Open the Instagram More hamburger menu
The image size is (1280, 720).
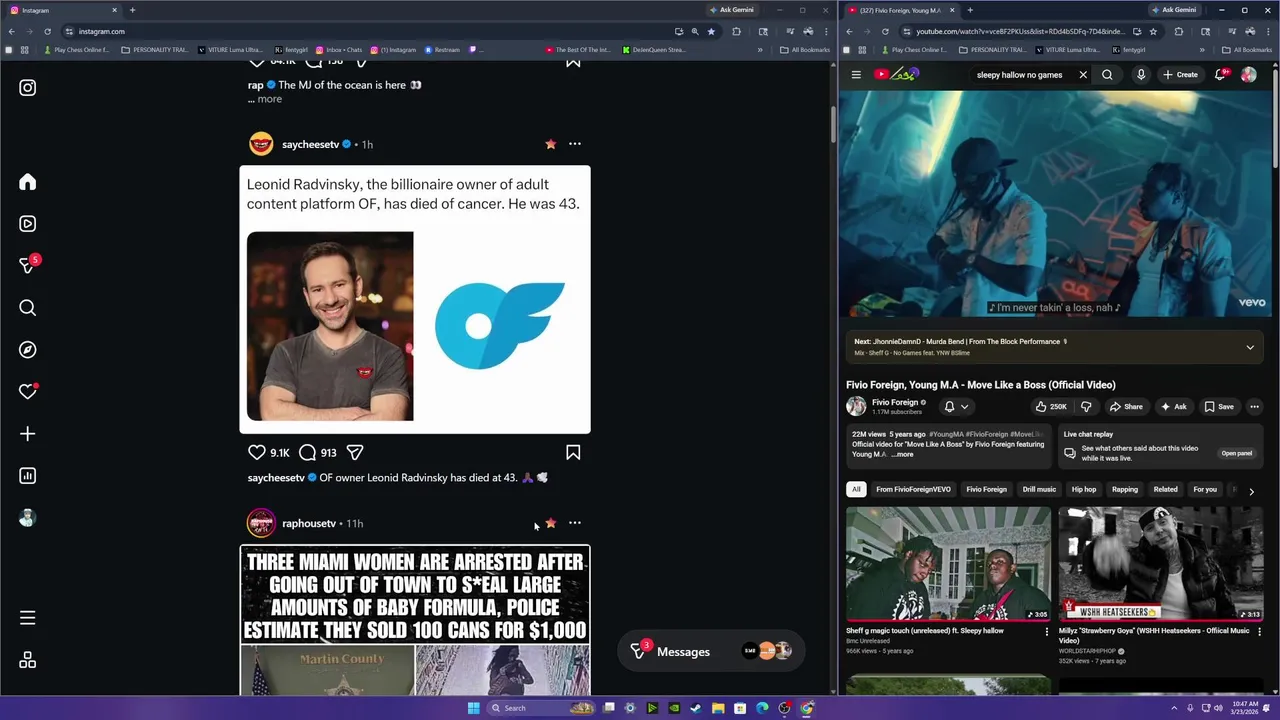coord(28,618)
